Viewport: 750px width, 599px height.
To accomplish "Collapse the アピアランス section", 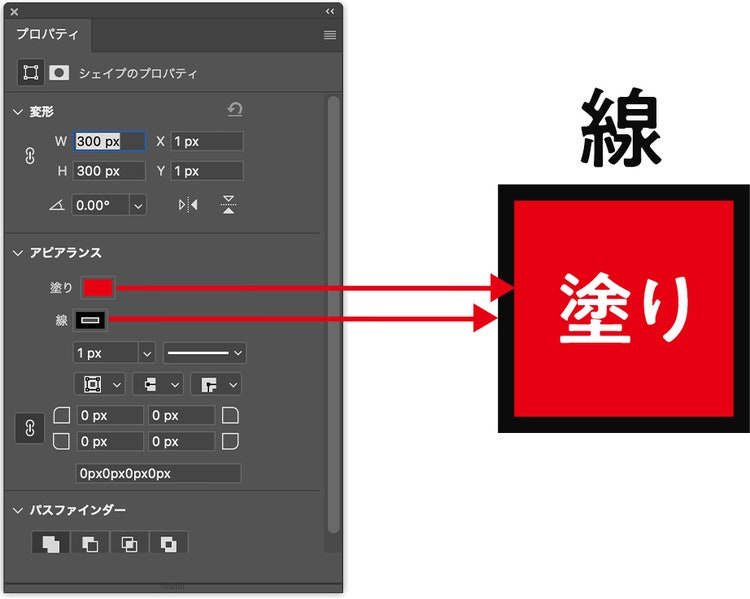I will click(x=18, y=253).
